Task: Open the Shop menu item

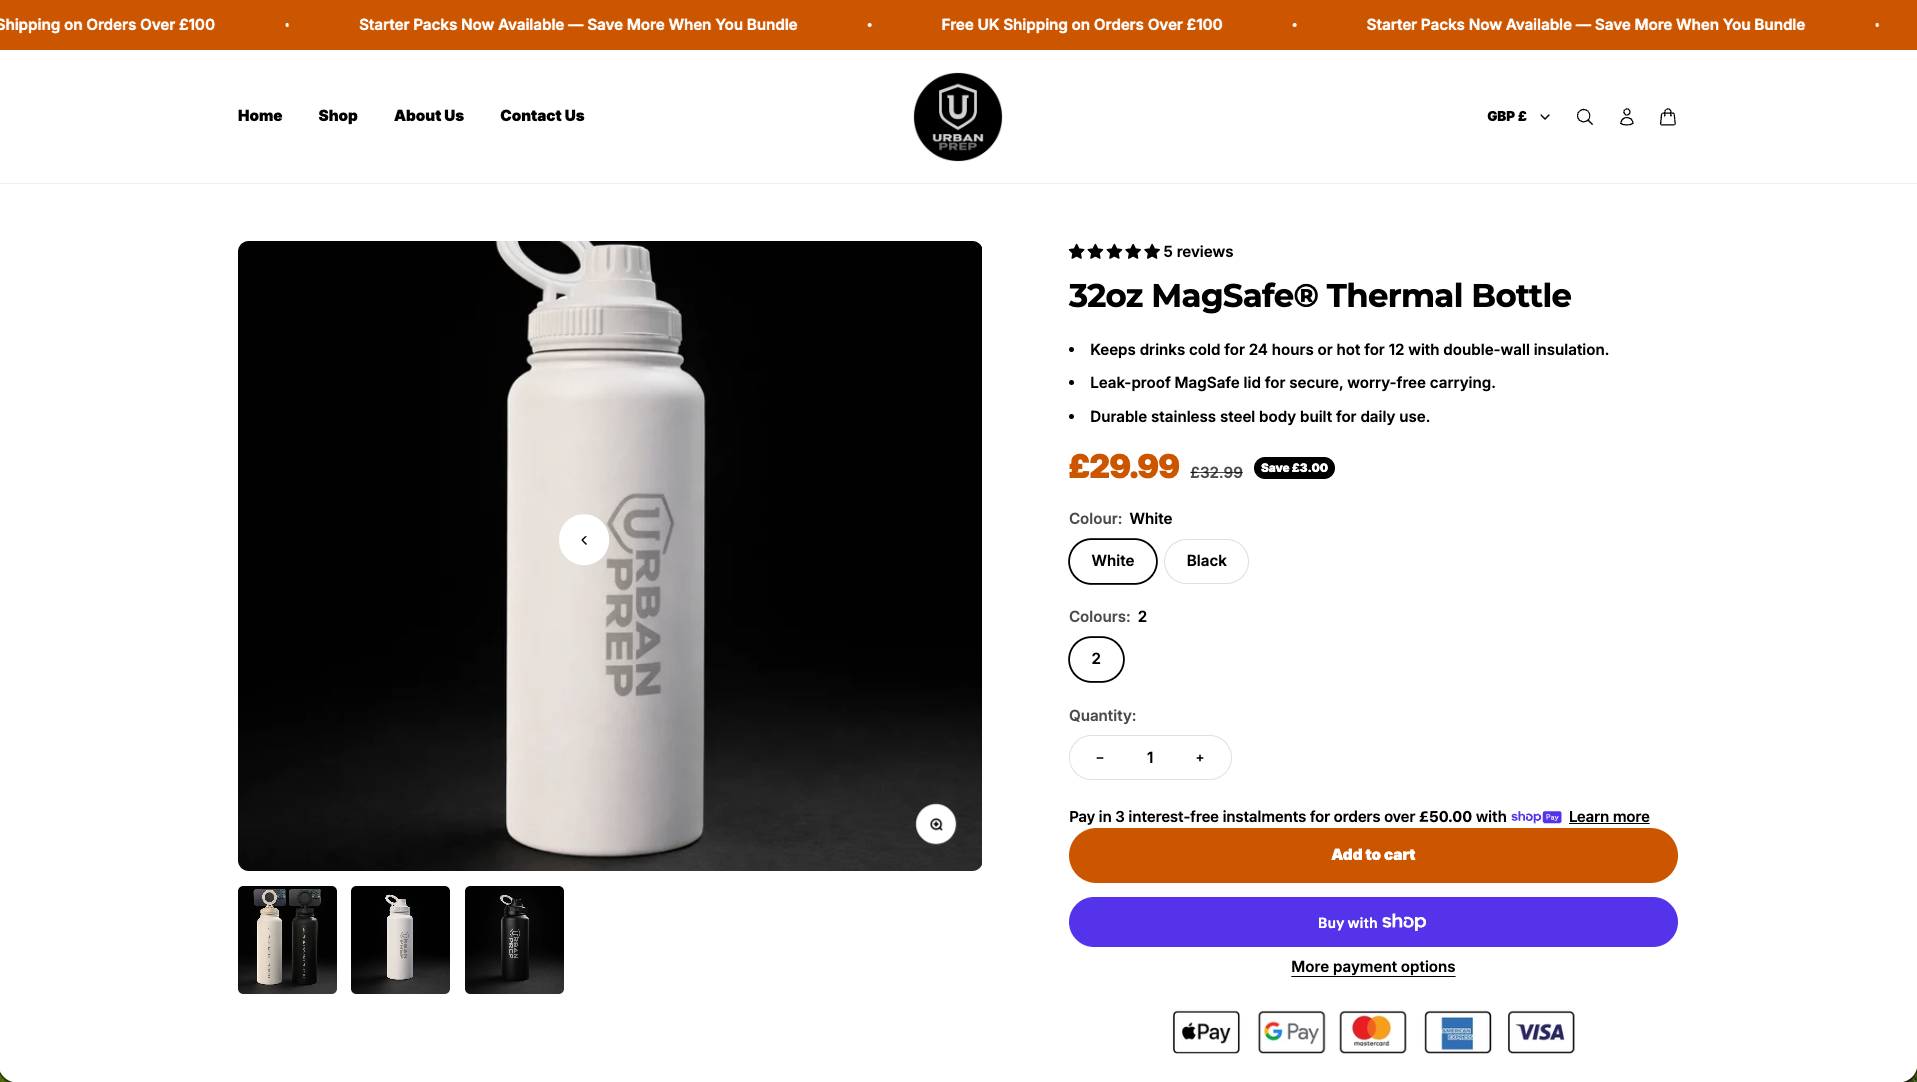Action: point(338,116)
